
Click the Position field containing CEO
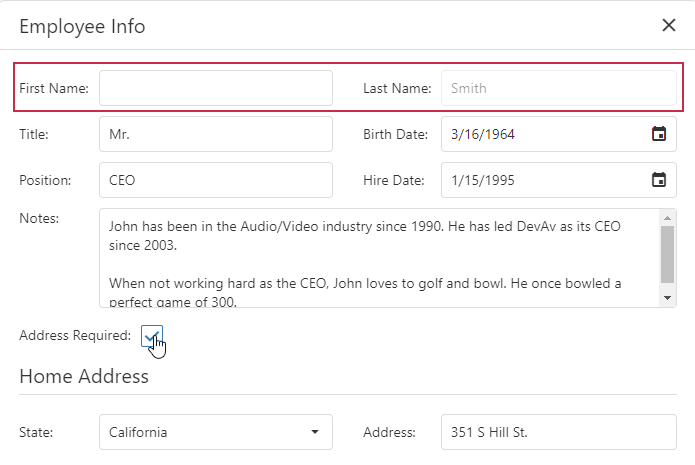point(216,181)
